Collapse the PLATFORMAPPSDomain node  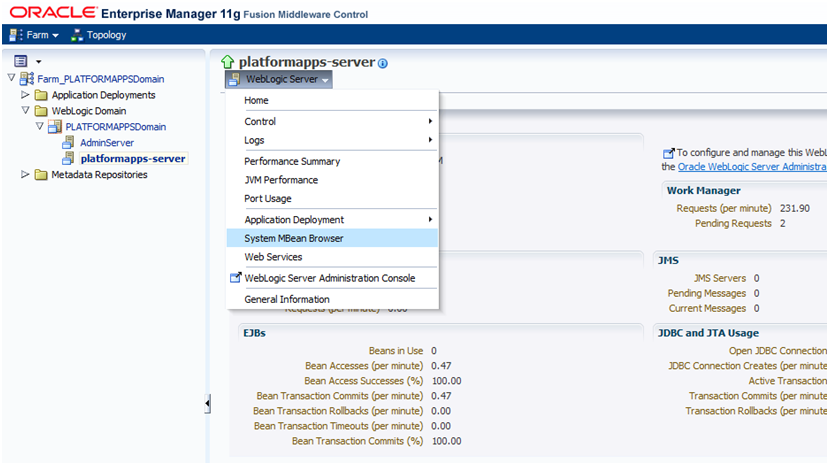[x=40, y=126]
